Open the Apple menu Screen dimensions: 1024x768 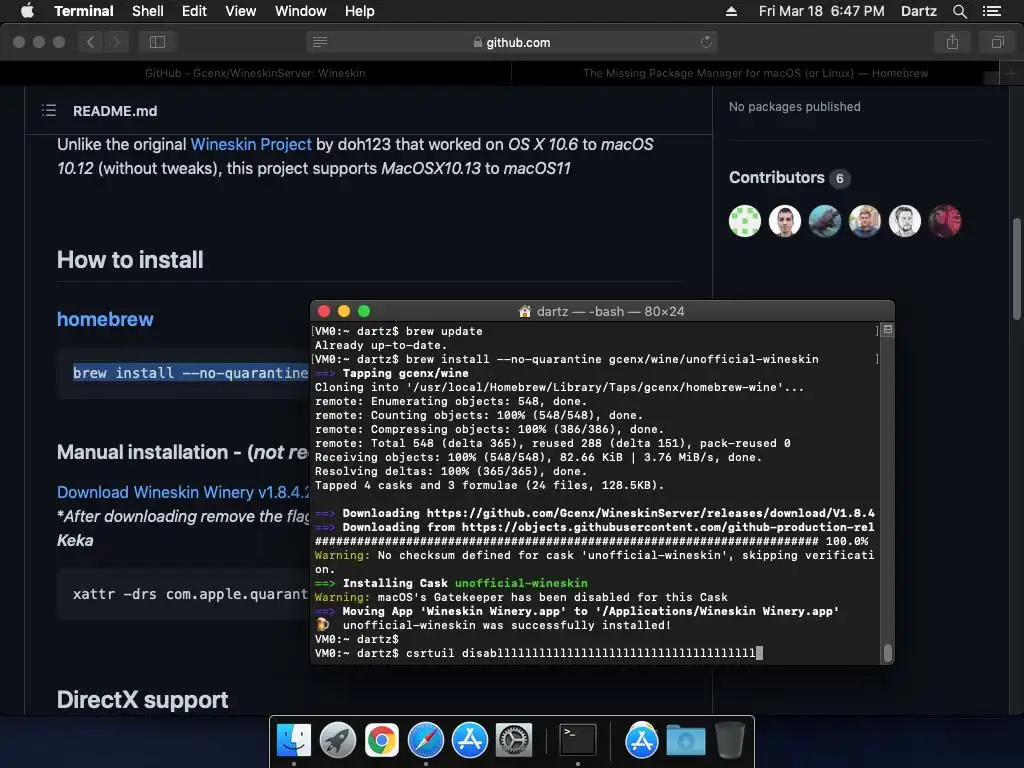[x=27, y=11]
